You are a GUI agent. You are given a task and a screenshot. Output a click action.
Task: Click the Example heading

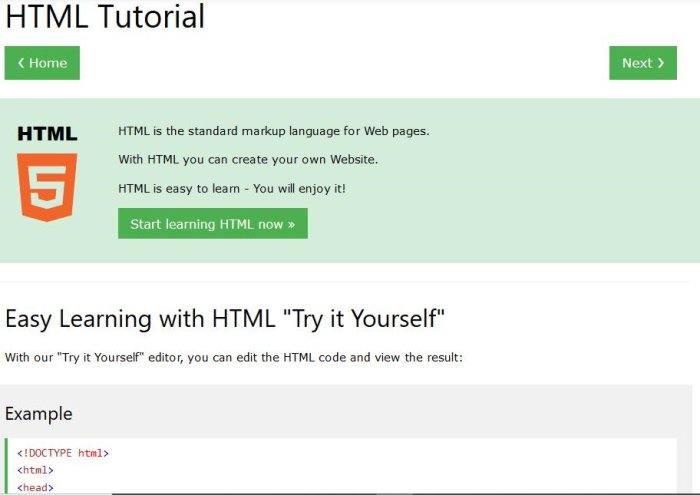pos(39,413)
